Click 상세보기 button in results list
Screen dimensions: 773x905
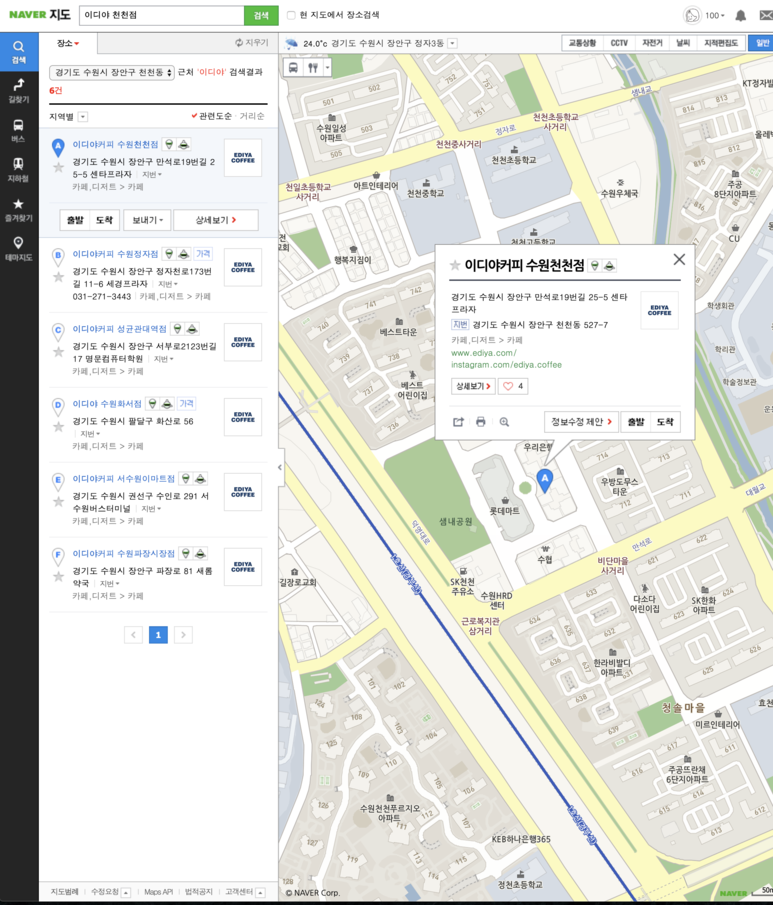[x=216, y=220]
